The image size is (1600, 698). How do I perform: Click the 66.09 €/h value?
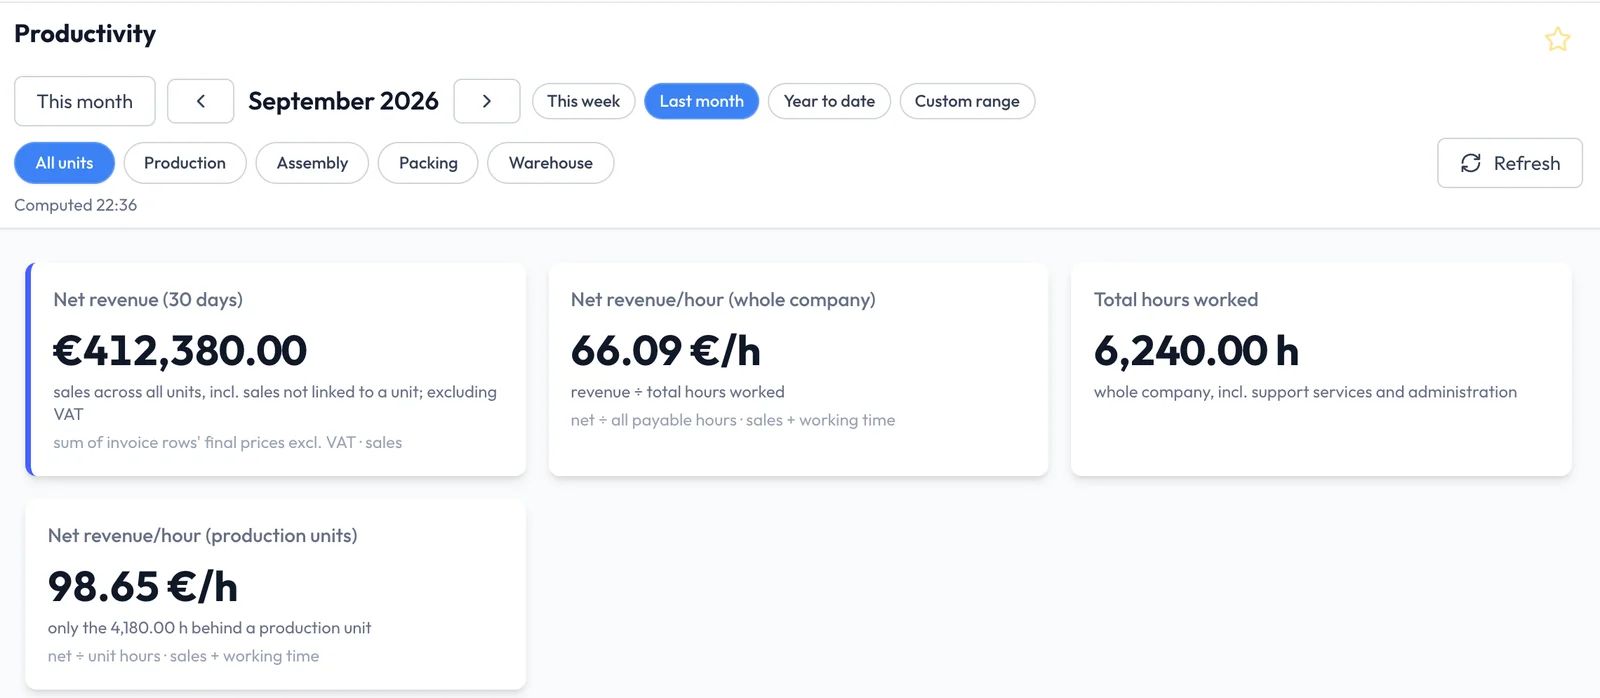(666, 350)
